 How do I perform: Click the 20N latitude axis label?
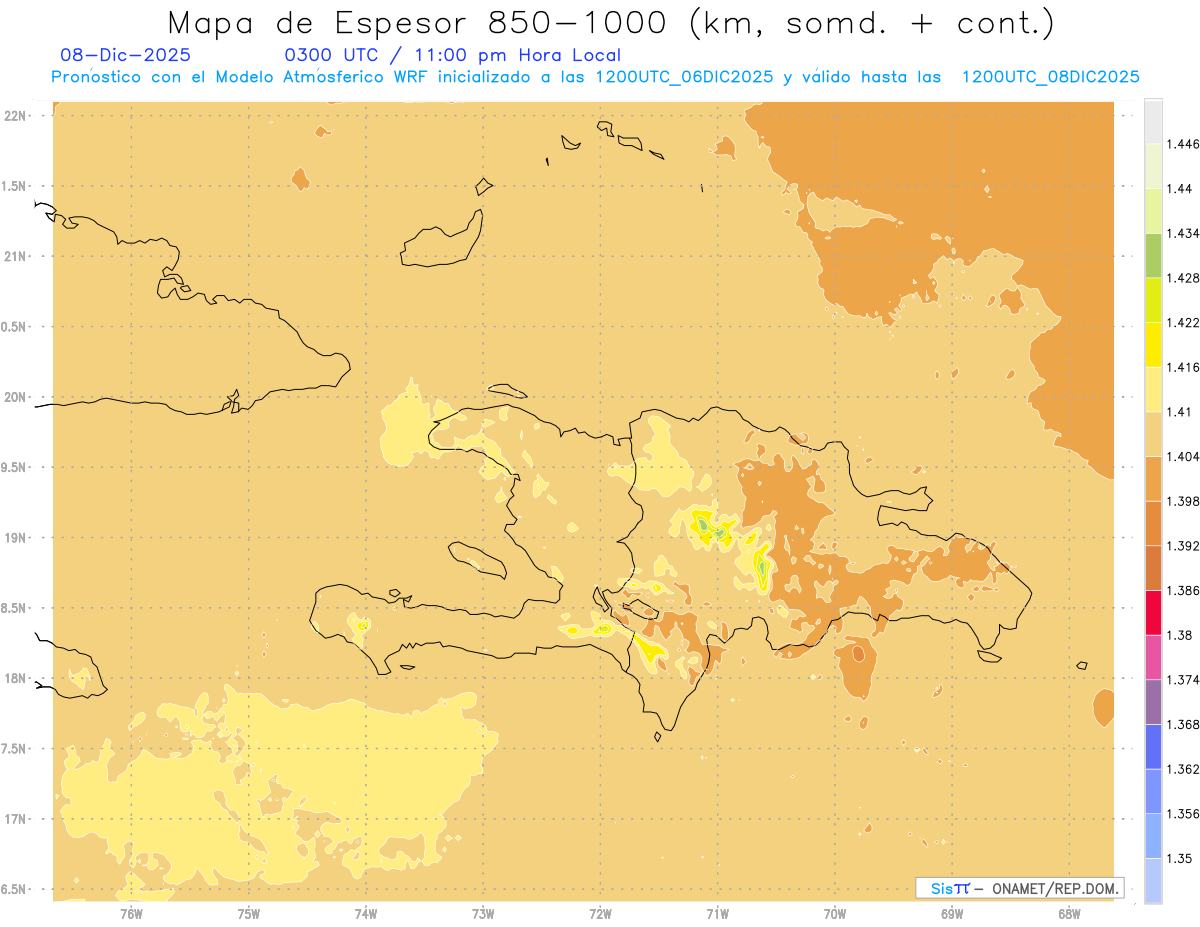[x=15, y=397]
